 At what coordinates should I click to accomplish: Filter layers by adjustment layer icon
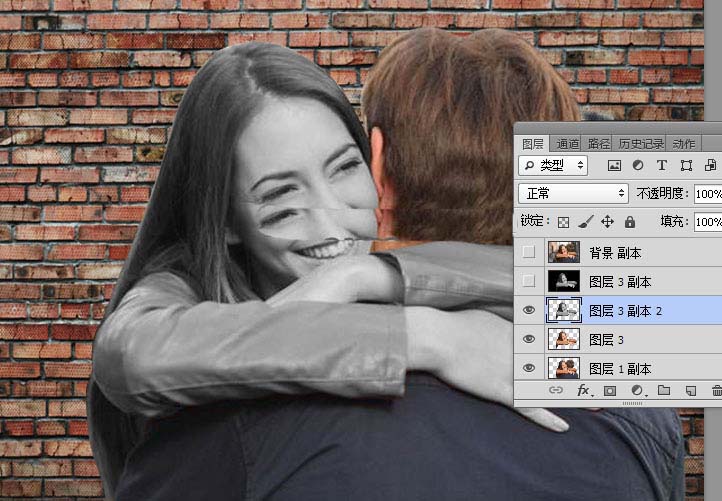pyautogui.click(x=638, y=165)
